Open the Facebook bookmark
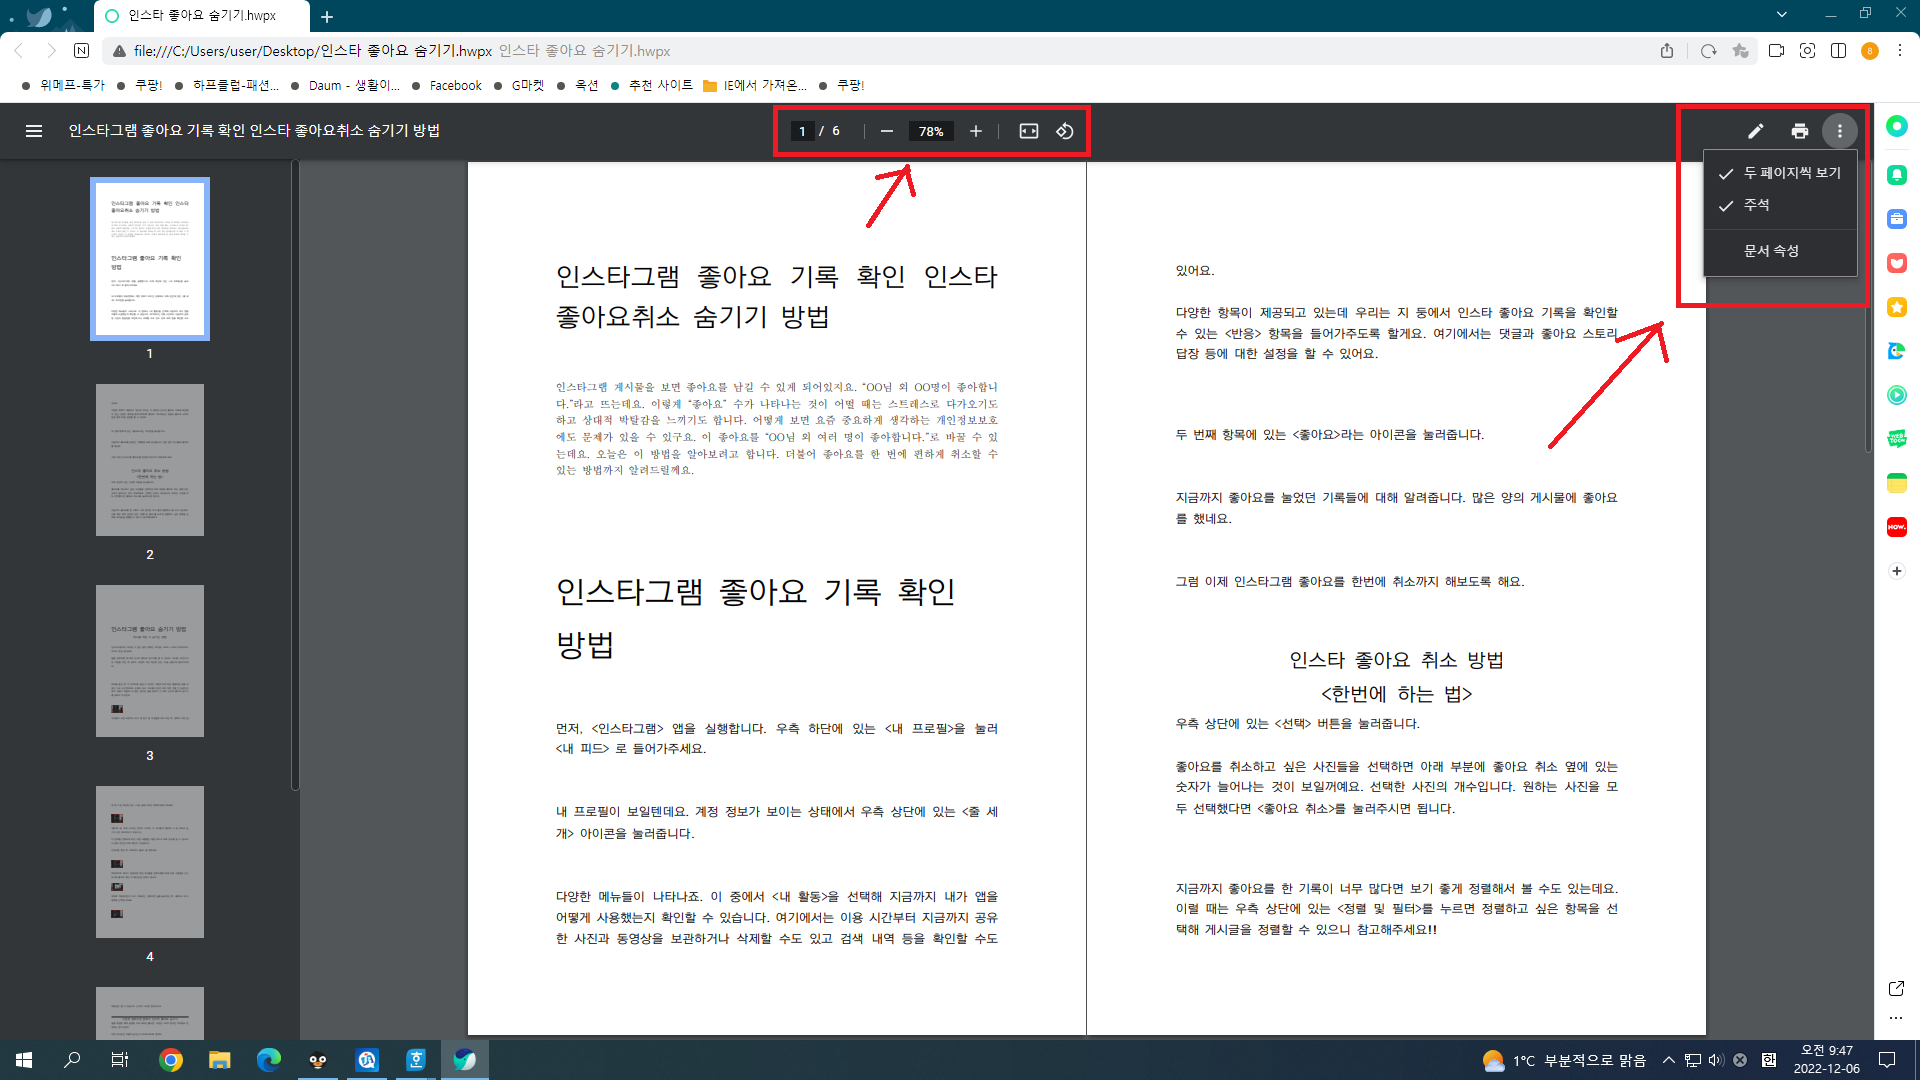The width and height of the screenshot is (1920, 1080). tap(455, 86)
